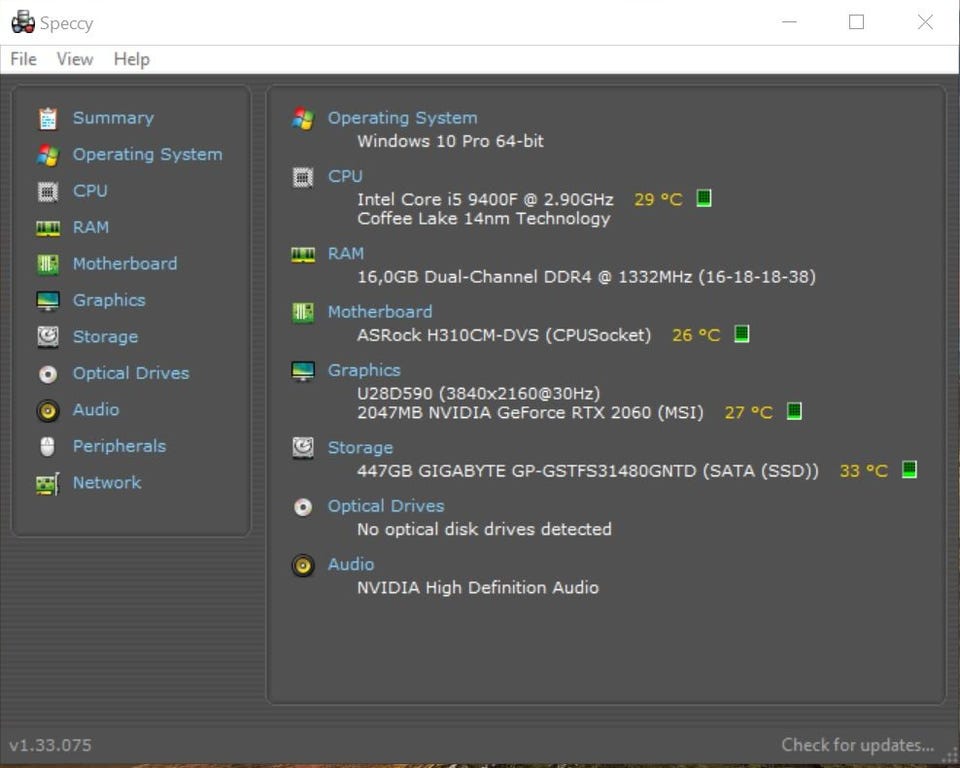Screen dimensions: 960x768
Task: Click the Audio heading link in main panel
Action: click(x=351, y=564)
